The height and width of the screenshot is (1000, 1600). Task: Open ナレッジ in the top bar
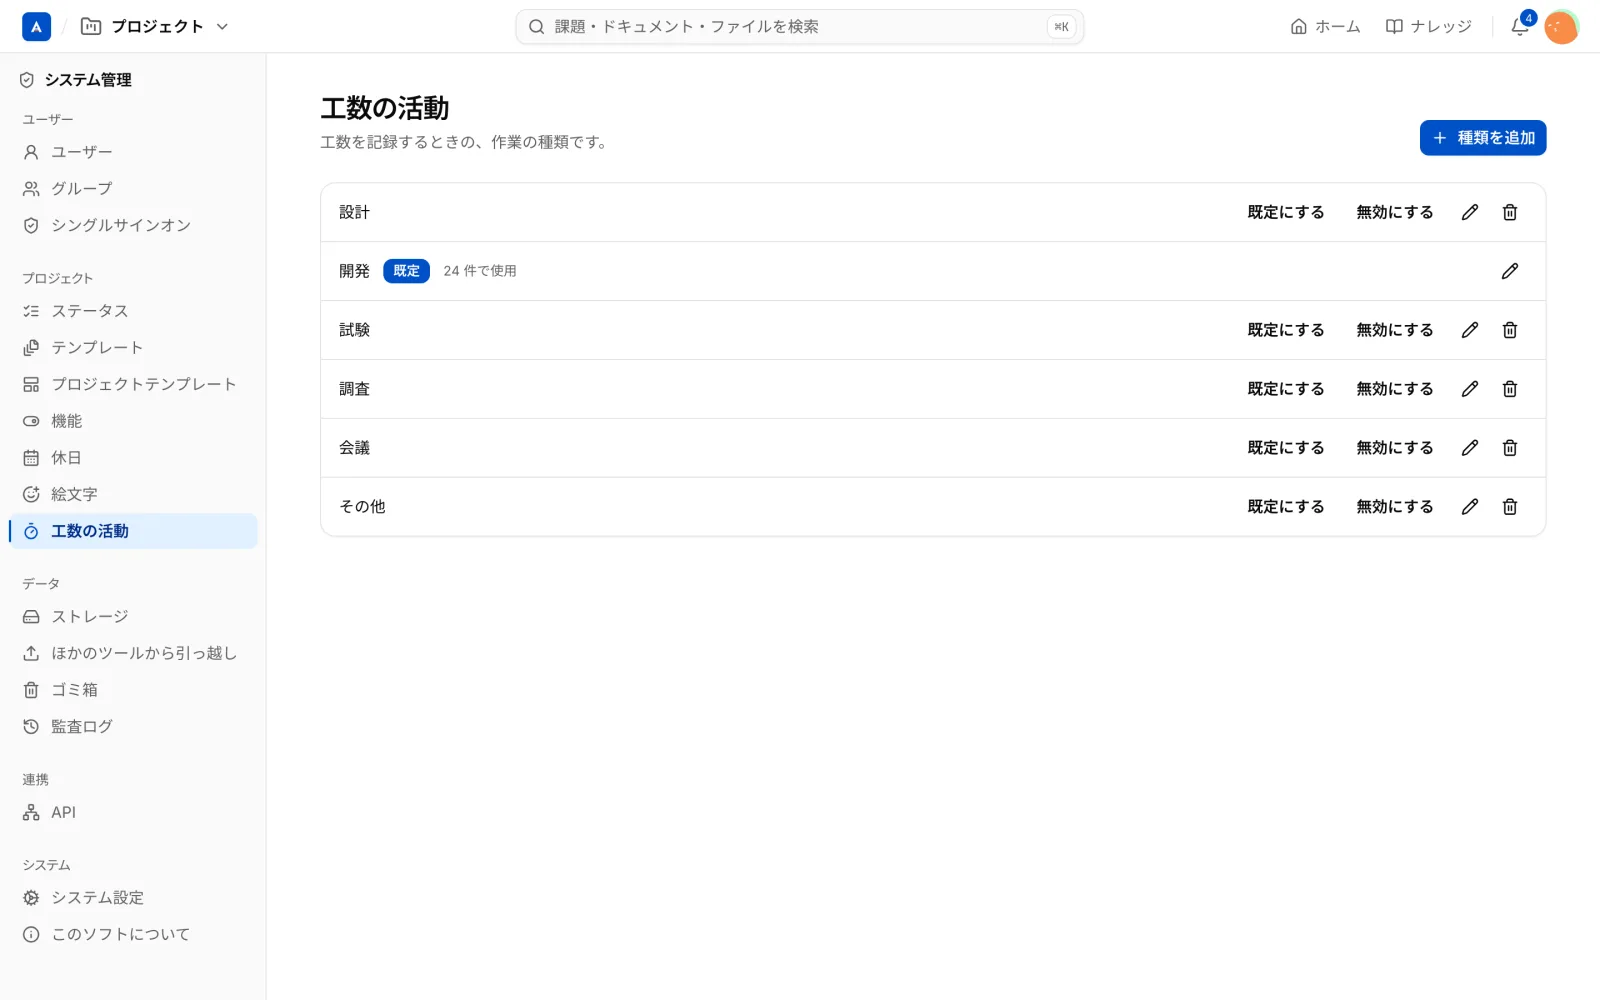(x=1428, y=27)
